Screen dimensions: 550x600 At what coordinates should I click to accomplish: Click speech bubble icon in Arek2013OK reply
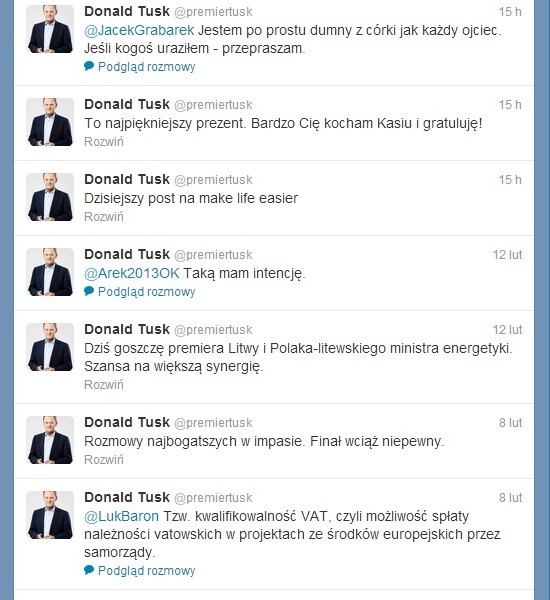click(x=89, y=291)
